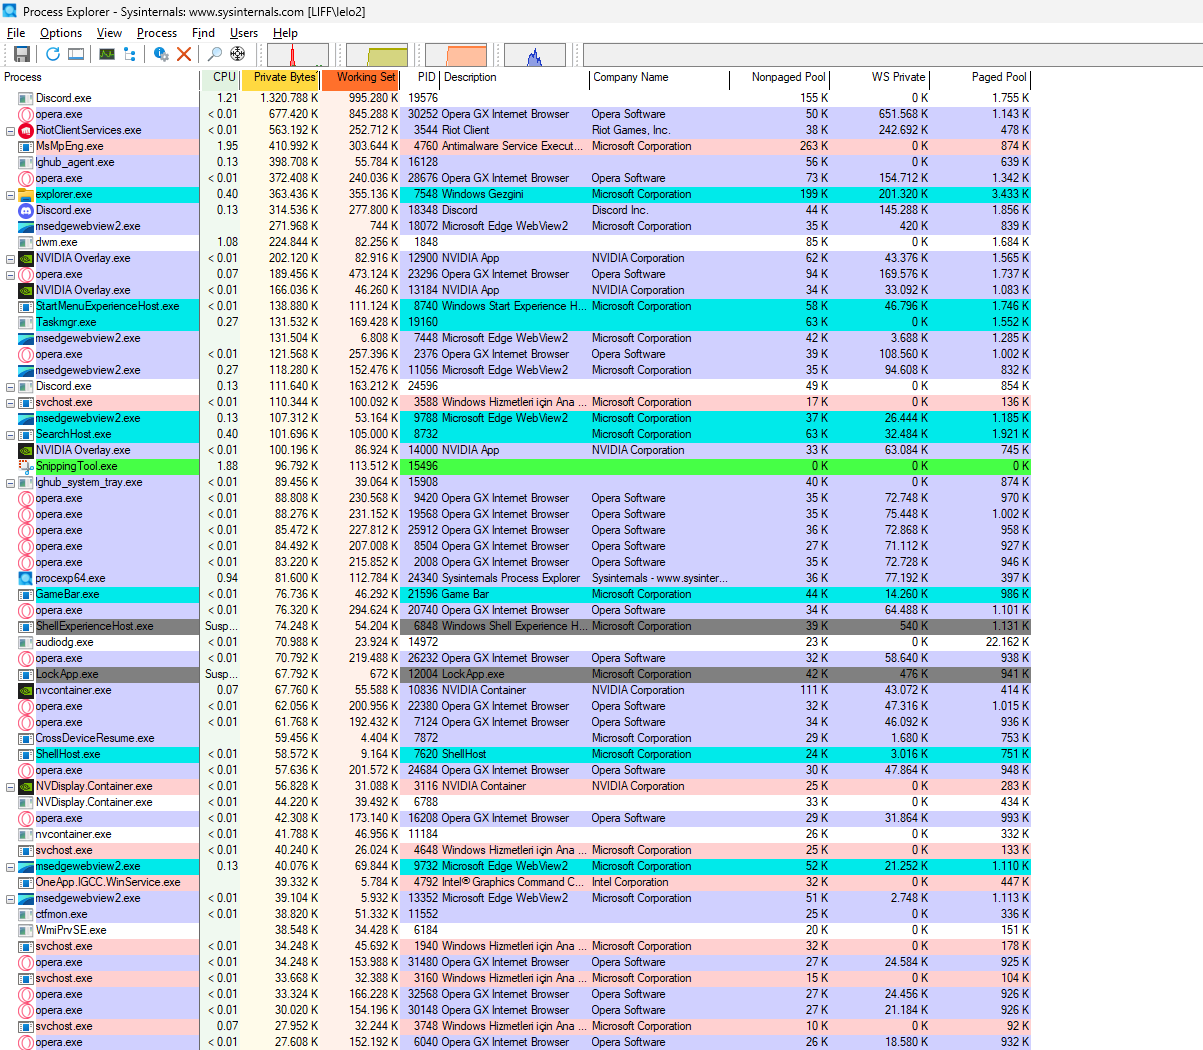Click the explorer.exe folder icon
Screen dimensions: 1203x1050
click(x=26, y=194)
